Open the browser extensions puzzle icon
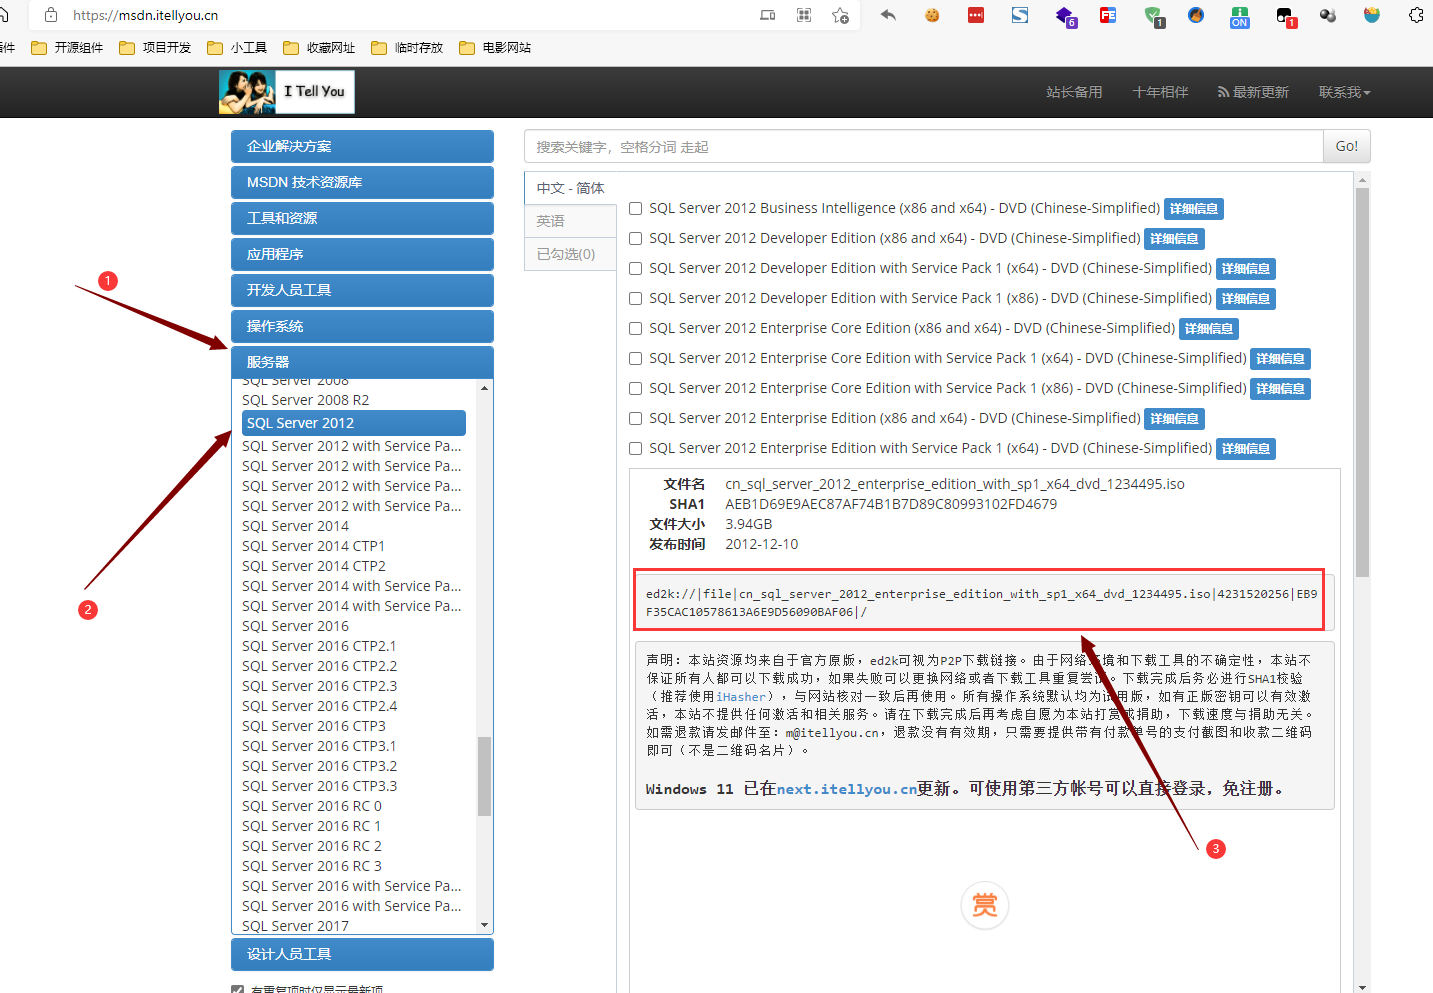 click(1416, 15)
